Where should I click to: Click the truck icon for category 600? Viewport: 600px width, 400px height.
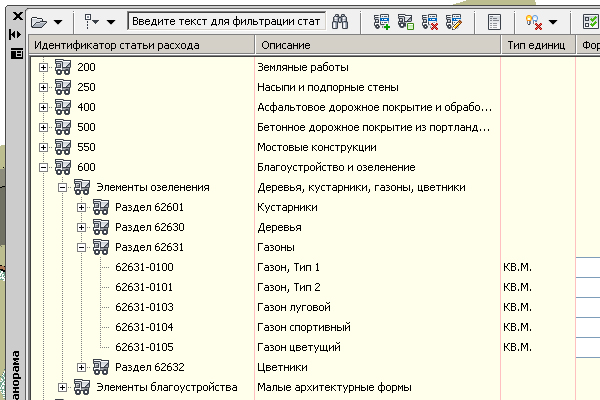[x=63, y=167]
